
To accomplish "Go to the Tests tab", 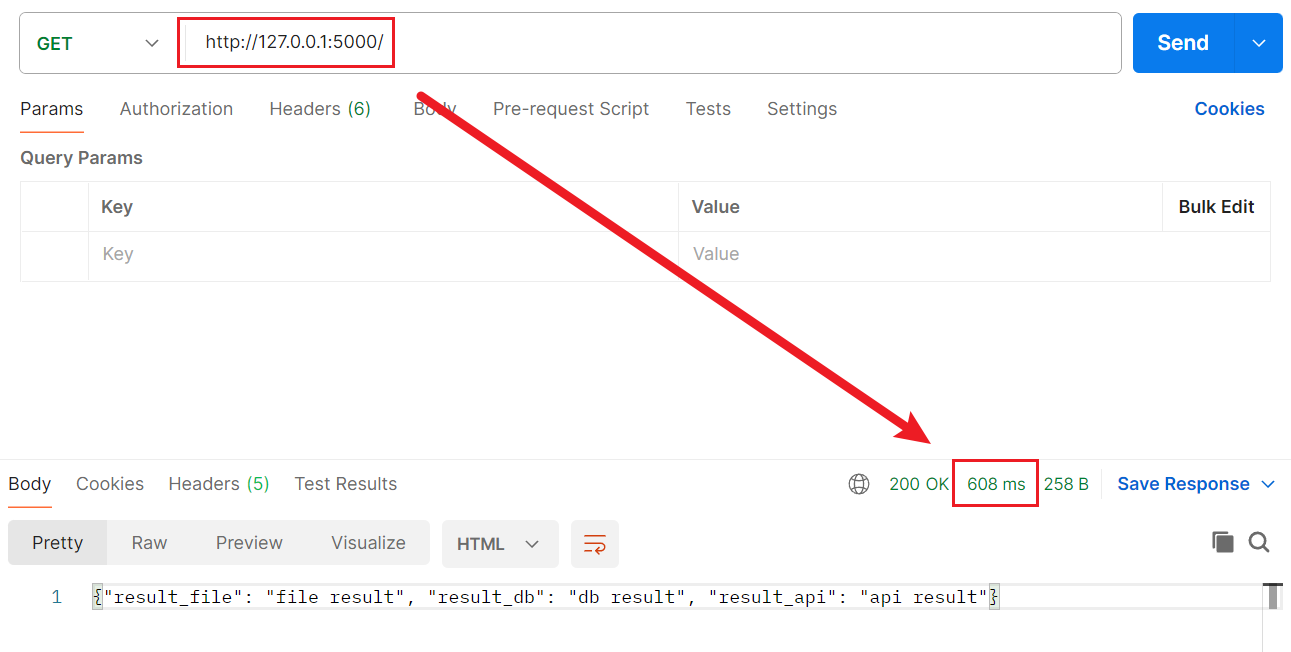I will click(708, 109).
